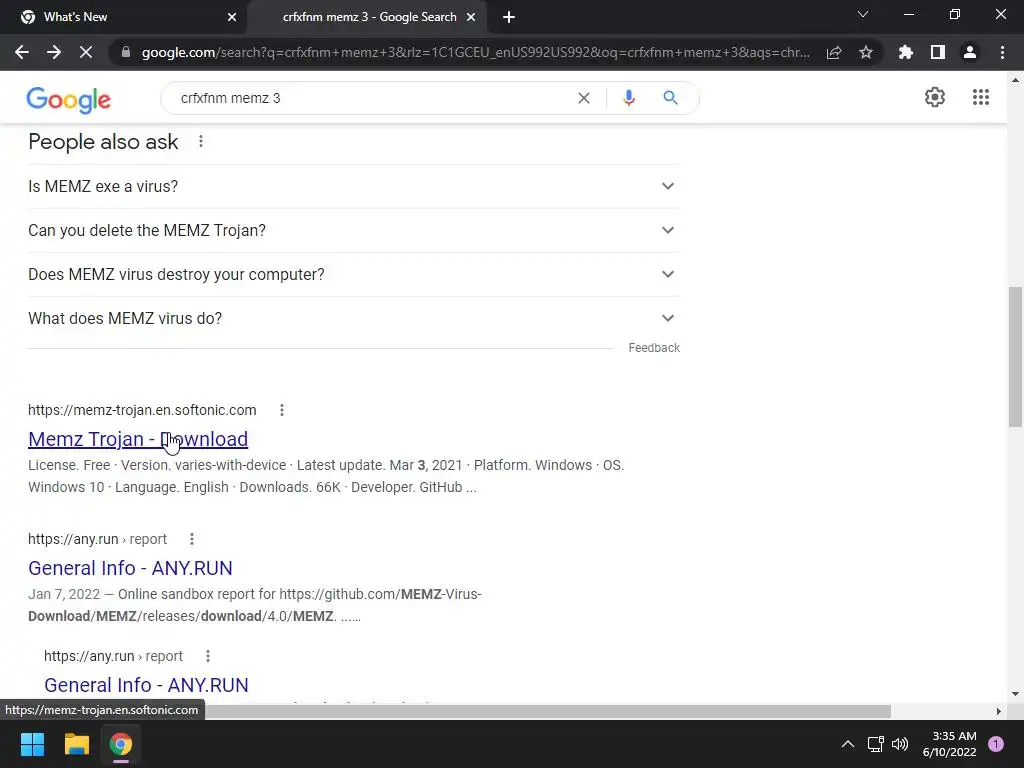Image resolution: width=1024 pixels, height=768 pixels.
Task: Clear the search box with the X
Action: point(584,98)
